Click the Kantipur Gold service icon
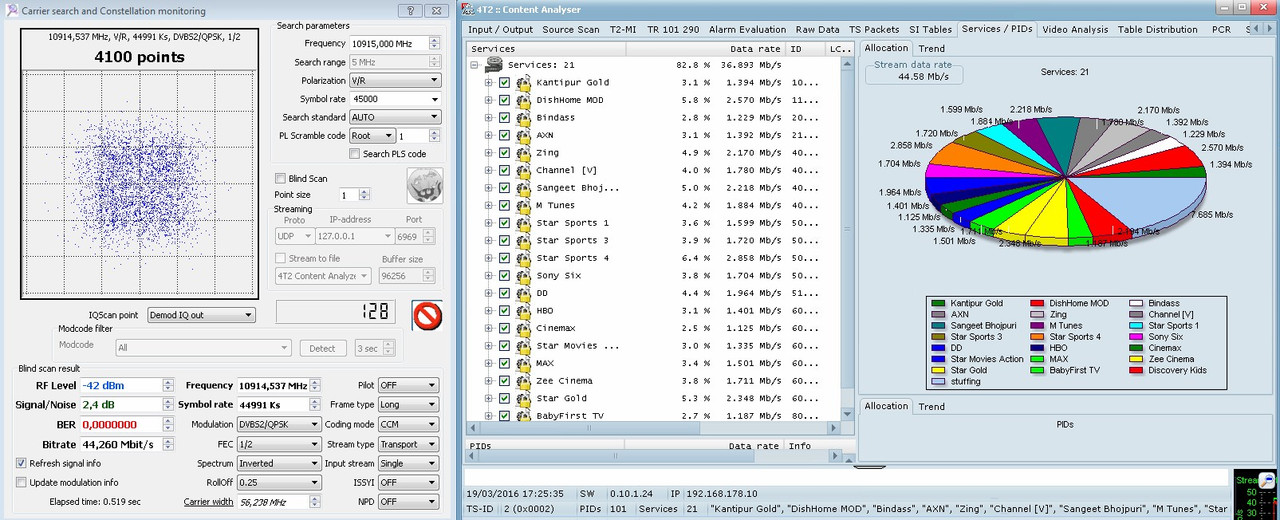The image size is (1280, 520). (523, 83)
